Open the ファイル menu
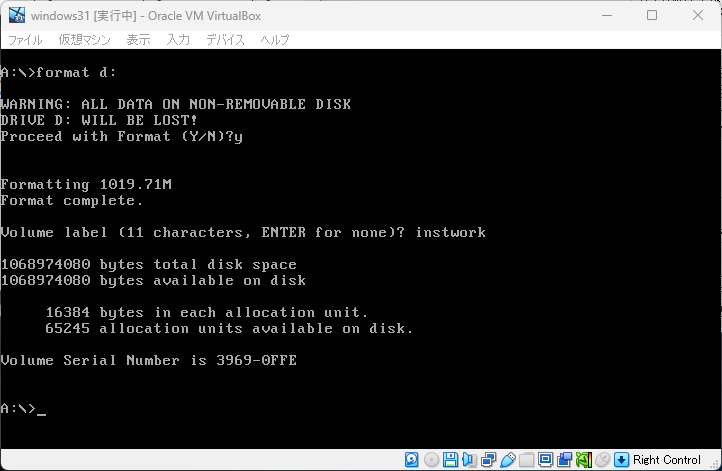The height and width of the screenshot is (471, 722). [x=25, y=40]
